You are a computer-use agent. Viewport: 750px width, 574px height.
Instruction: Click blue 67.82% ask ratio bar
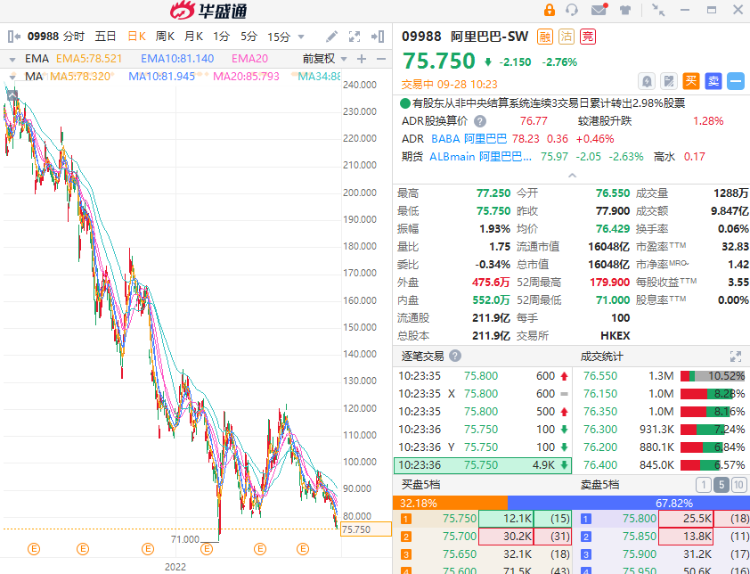(629, 503)
